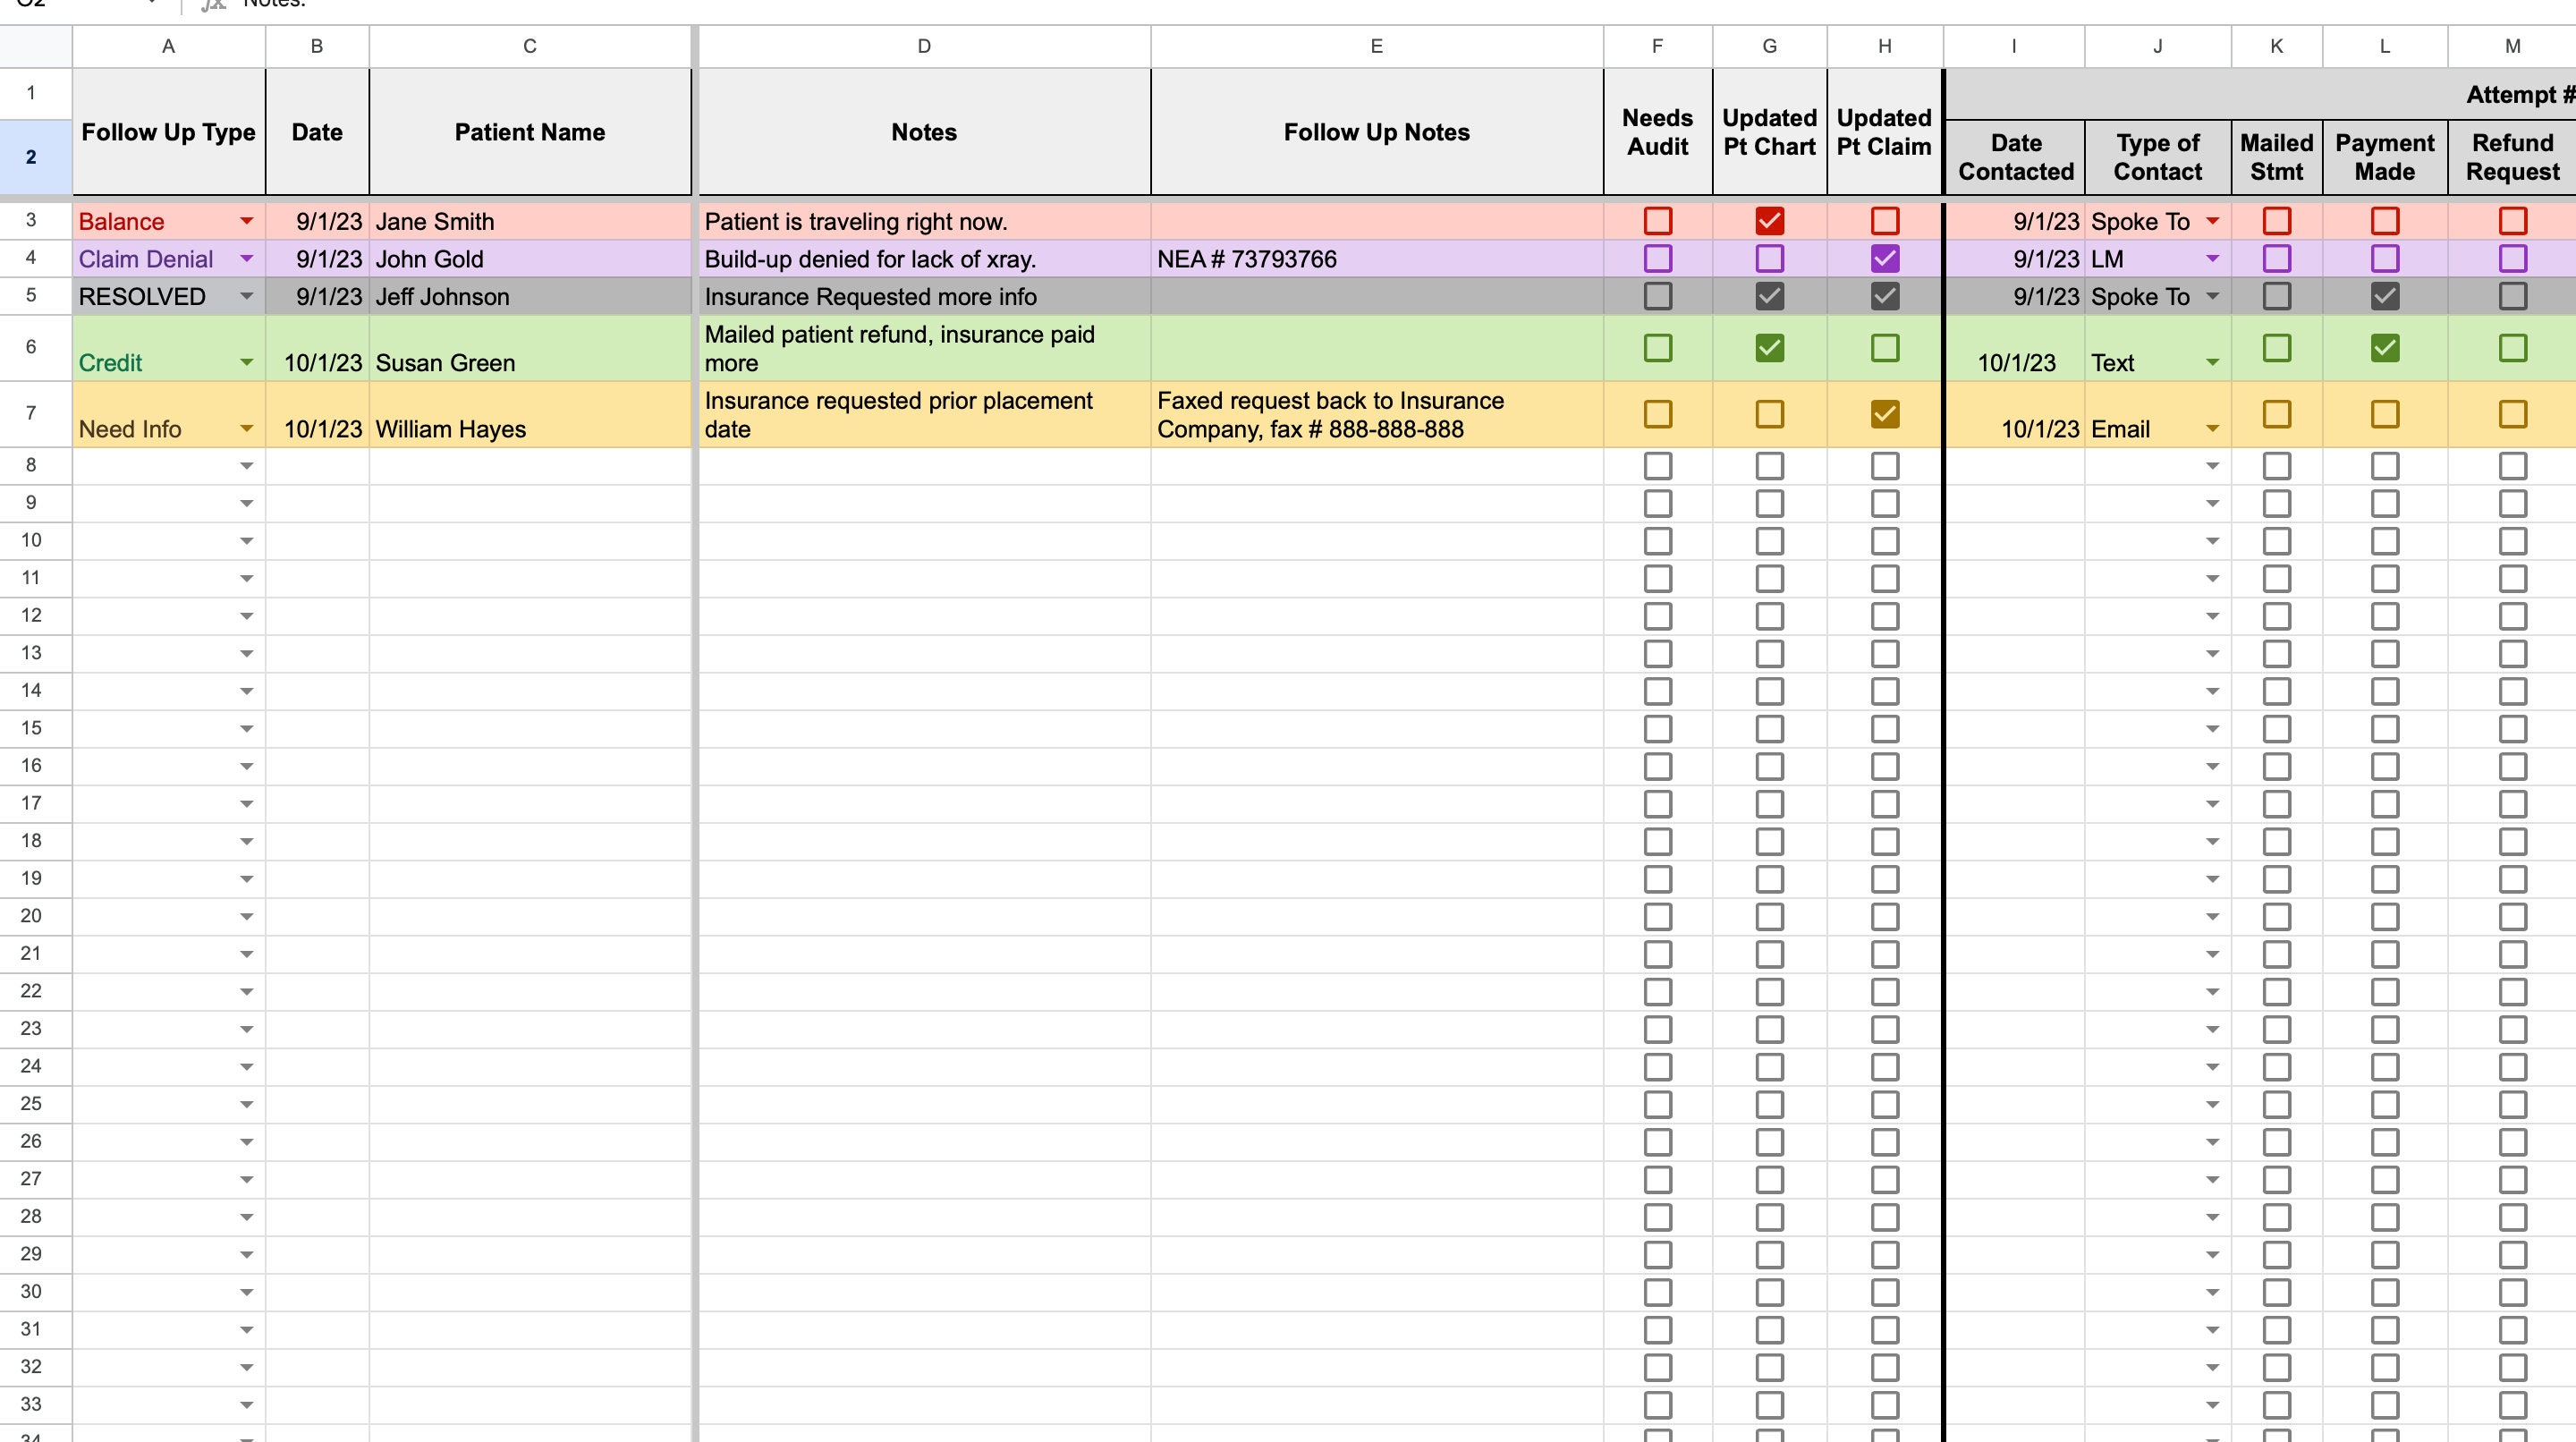Open the Follow Up Type dropdown for Jane Smith
The height and width of the screenshot is (1442, 2576).
(247, 222)
